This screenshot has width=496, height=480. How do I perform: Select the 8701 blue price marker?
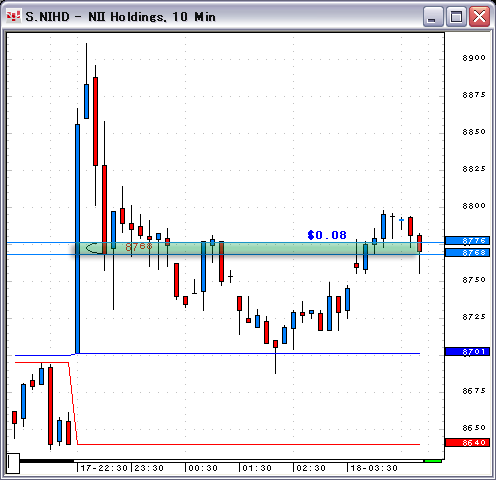[467, 352]
